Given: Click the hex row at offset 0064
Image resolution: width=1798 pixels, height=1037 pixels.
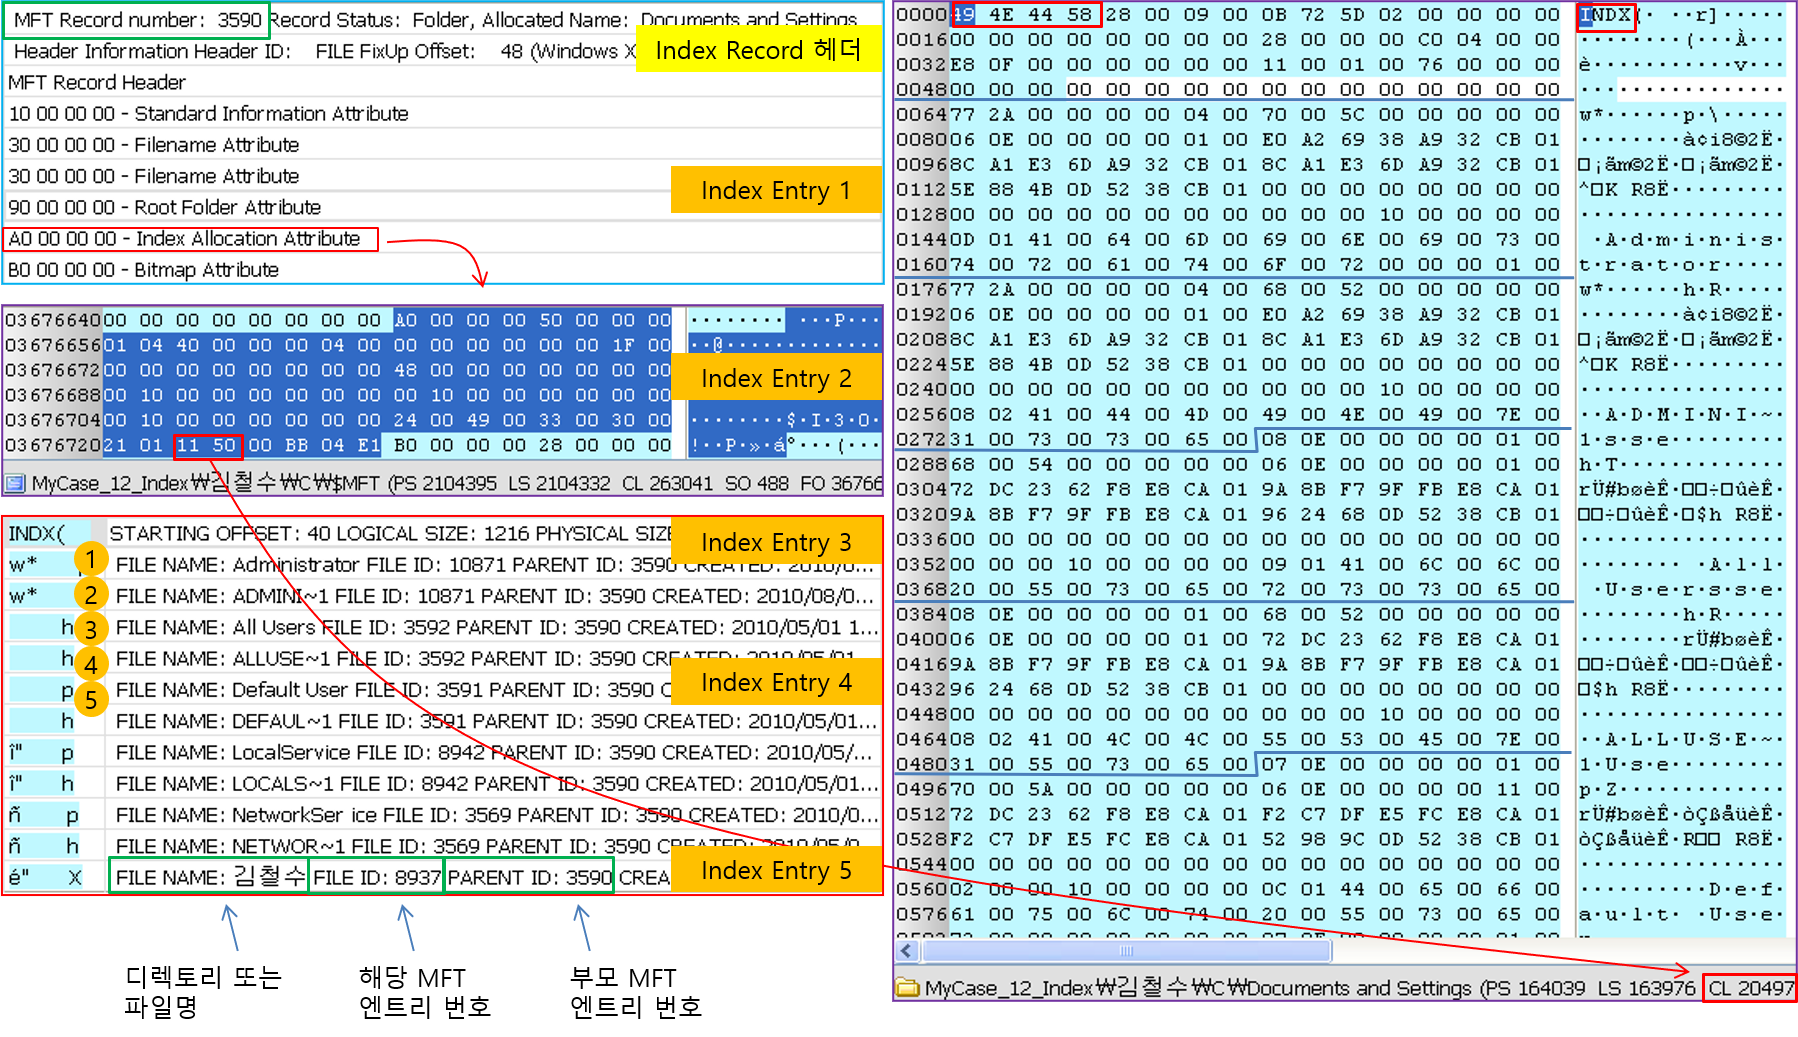Looking at the screenshot, I should [1339, 115].
